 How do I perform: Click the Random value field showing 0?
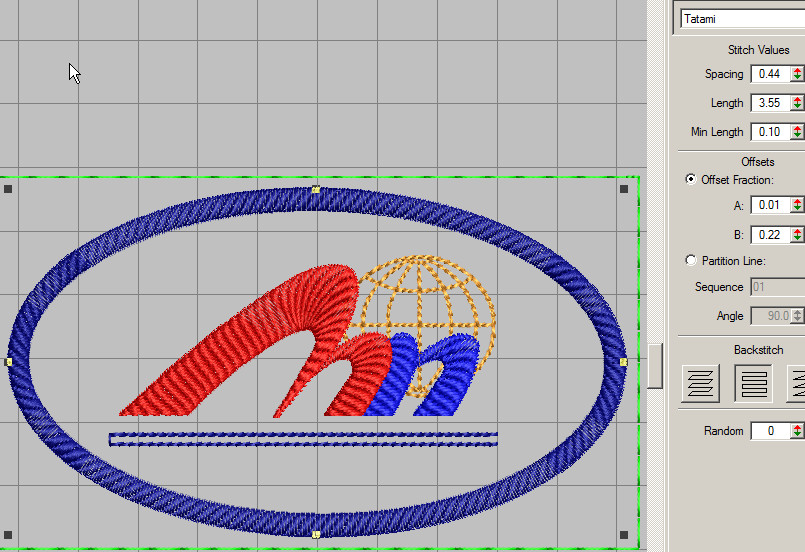click(x=770, y=431)
